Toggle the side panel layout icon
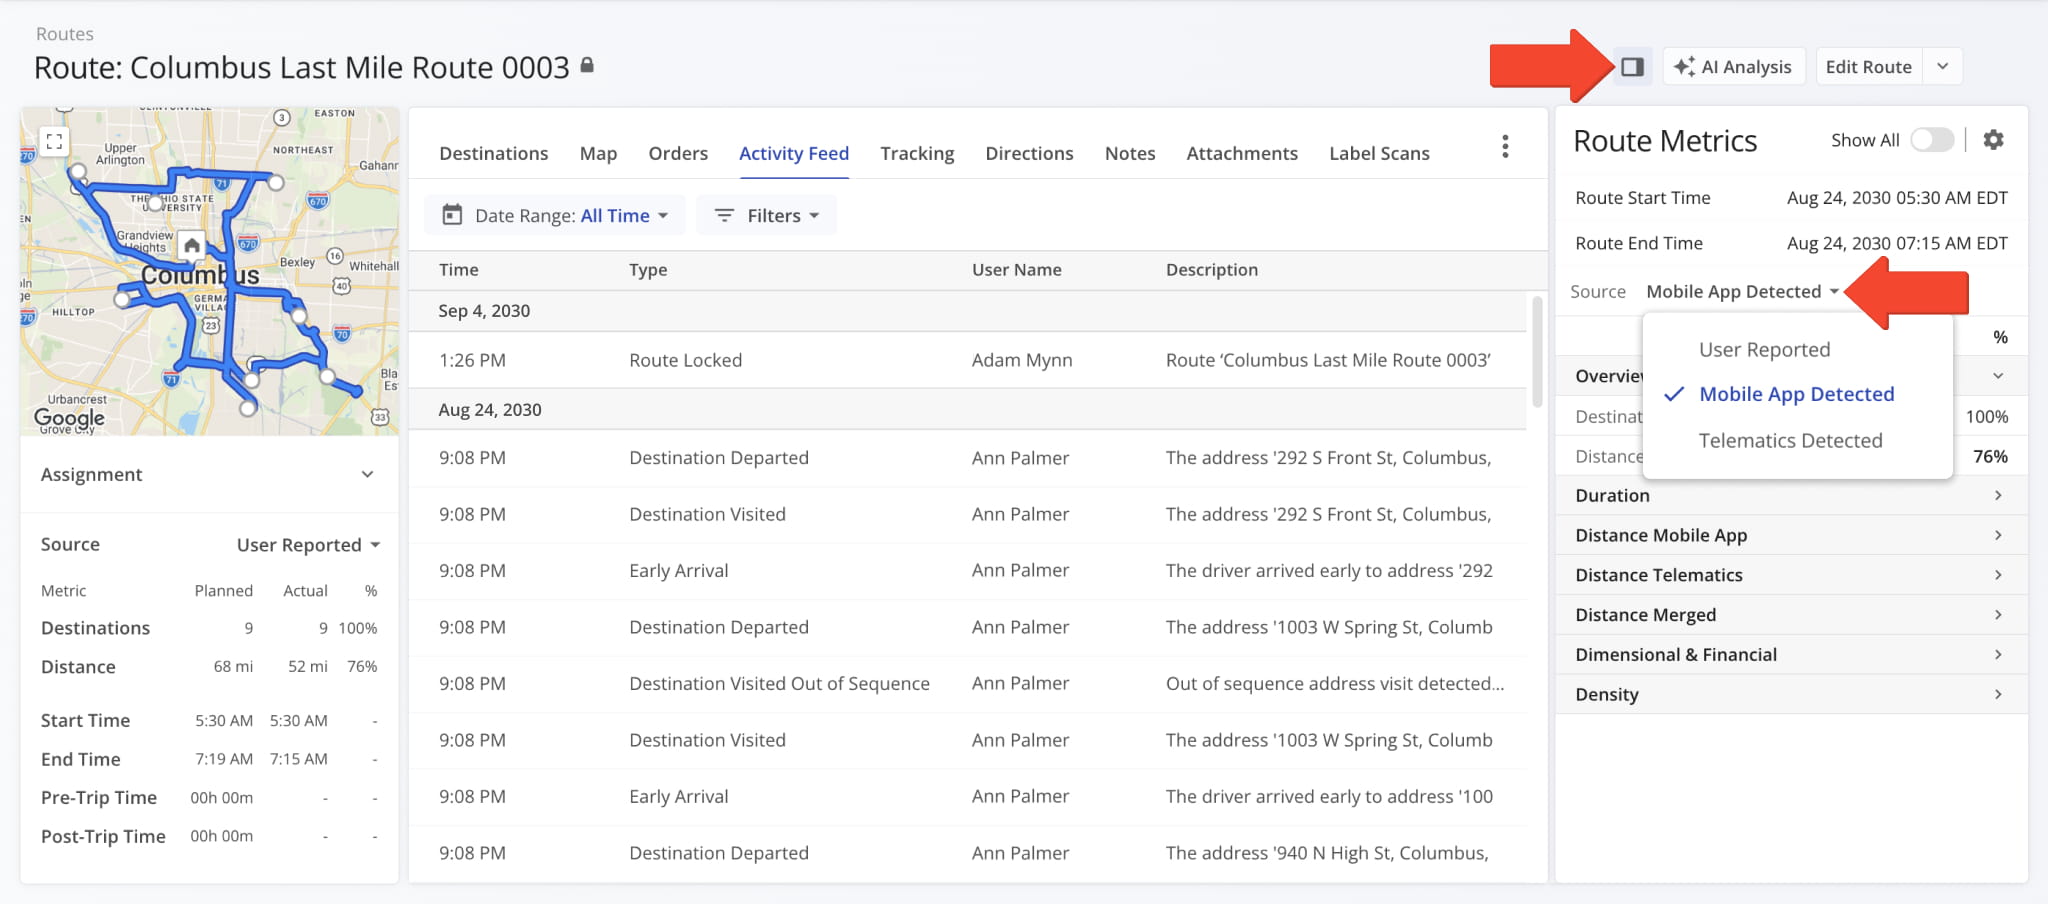Image resolution: width=2048 pixels, height=904 pixels. 1632,67
